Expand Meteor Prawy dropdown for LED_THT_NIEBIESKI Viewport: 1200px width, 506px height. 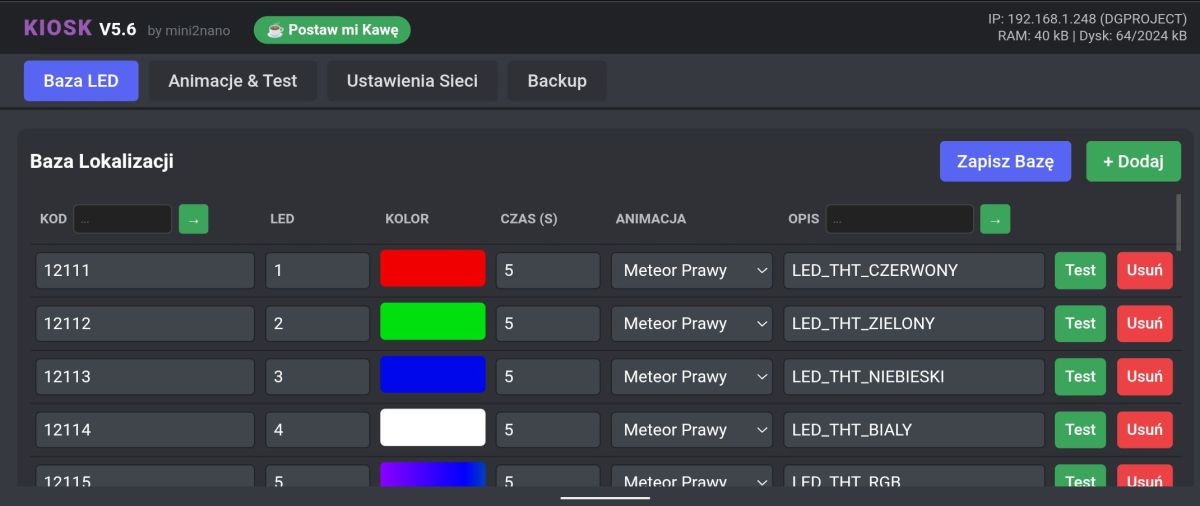tap(692, 377)
